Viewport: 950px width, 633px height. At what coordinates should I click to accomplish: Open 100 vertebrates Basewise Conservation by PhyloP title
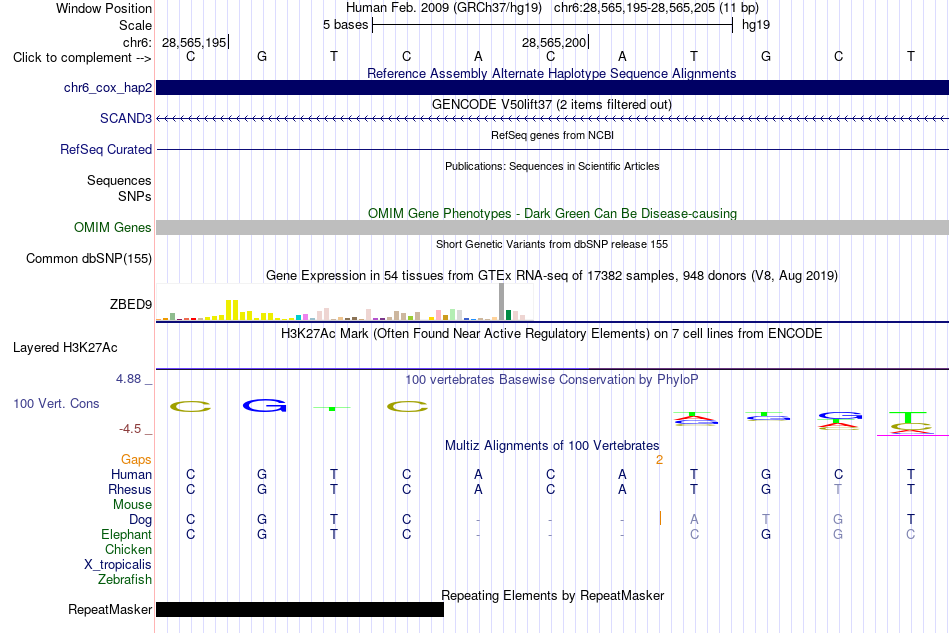(551, 380)
